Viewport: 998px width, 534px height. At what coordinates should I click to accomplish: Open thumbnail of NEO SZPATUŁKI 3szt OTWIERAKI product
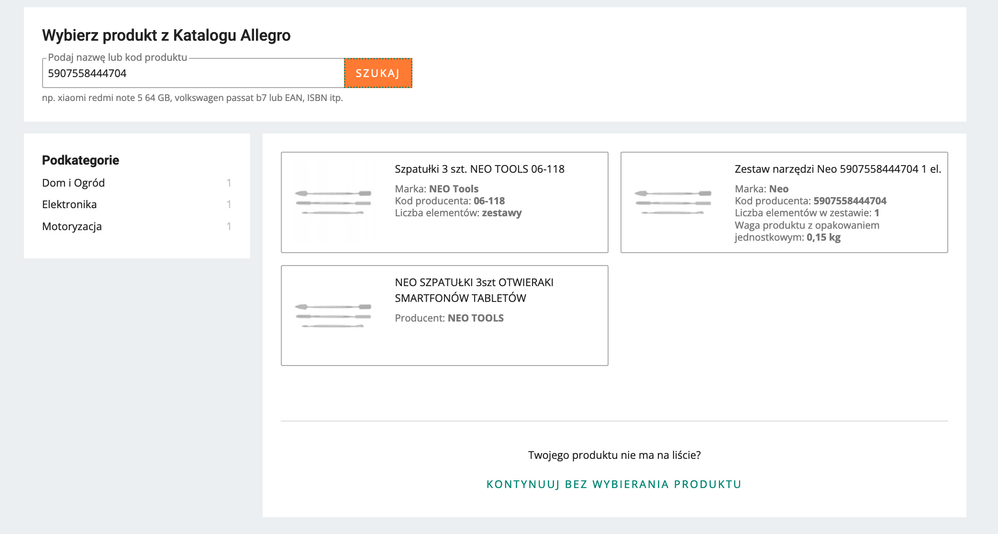333,316
